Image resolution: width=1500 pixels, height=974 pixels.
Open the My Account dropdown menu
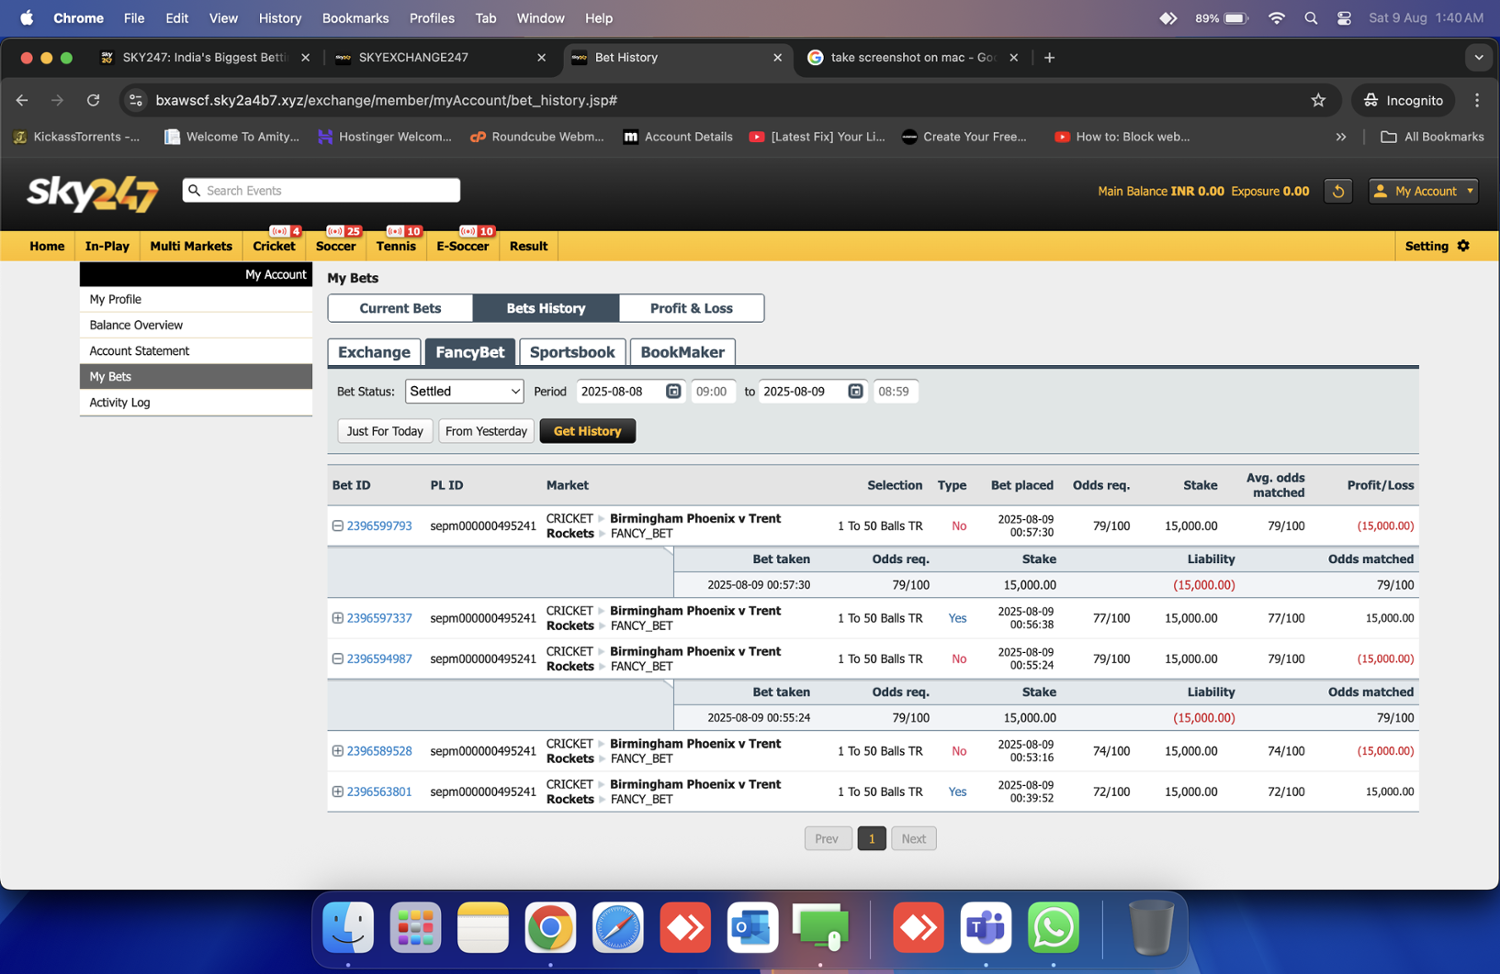click(1423, 191)
